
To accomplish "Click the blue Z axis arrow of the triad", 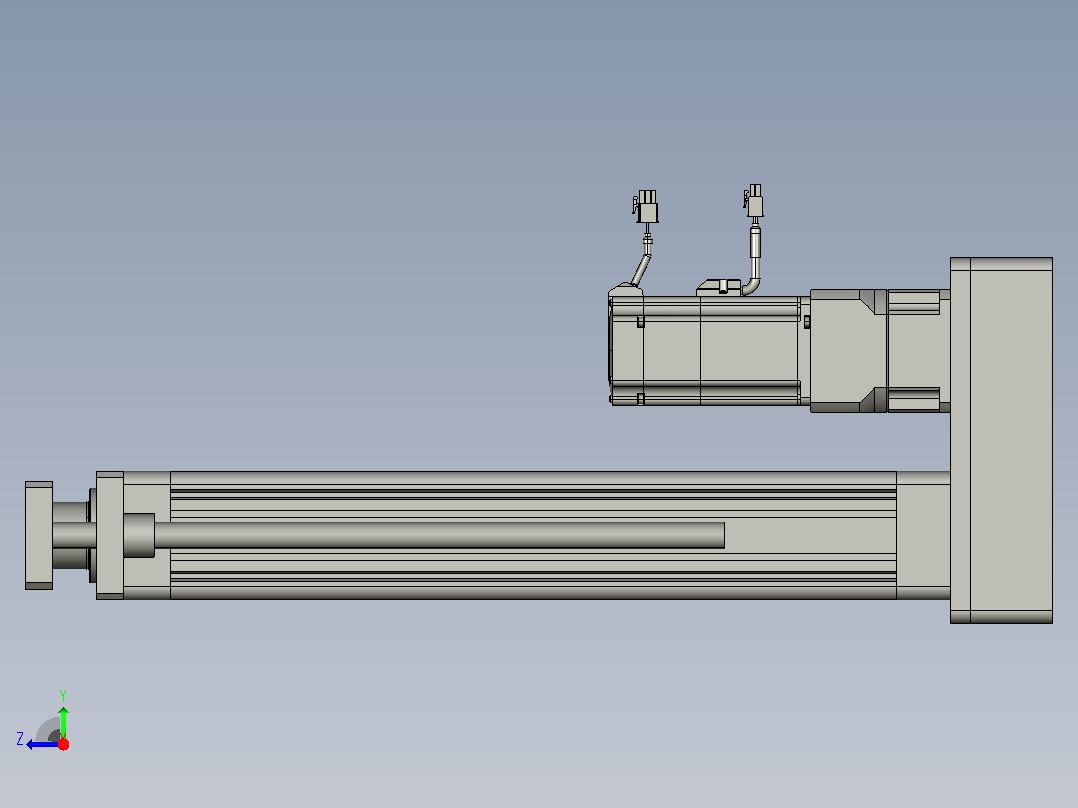I will click(x=43, y=745).
